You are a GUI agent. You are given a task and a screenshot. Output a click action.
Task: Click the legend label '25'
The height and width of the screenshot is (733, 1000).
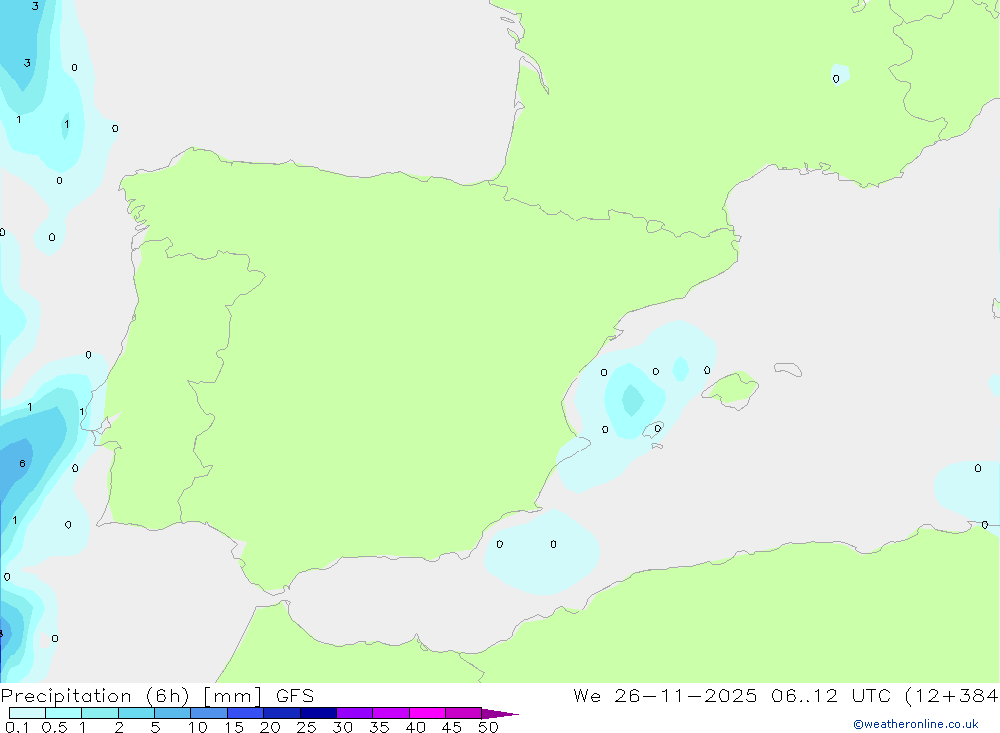[x=307, y=727]
